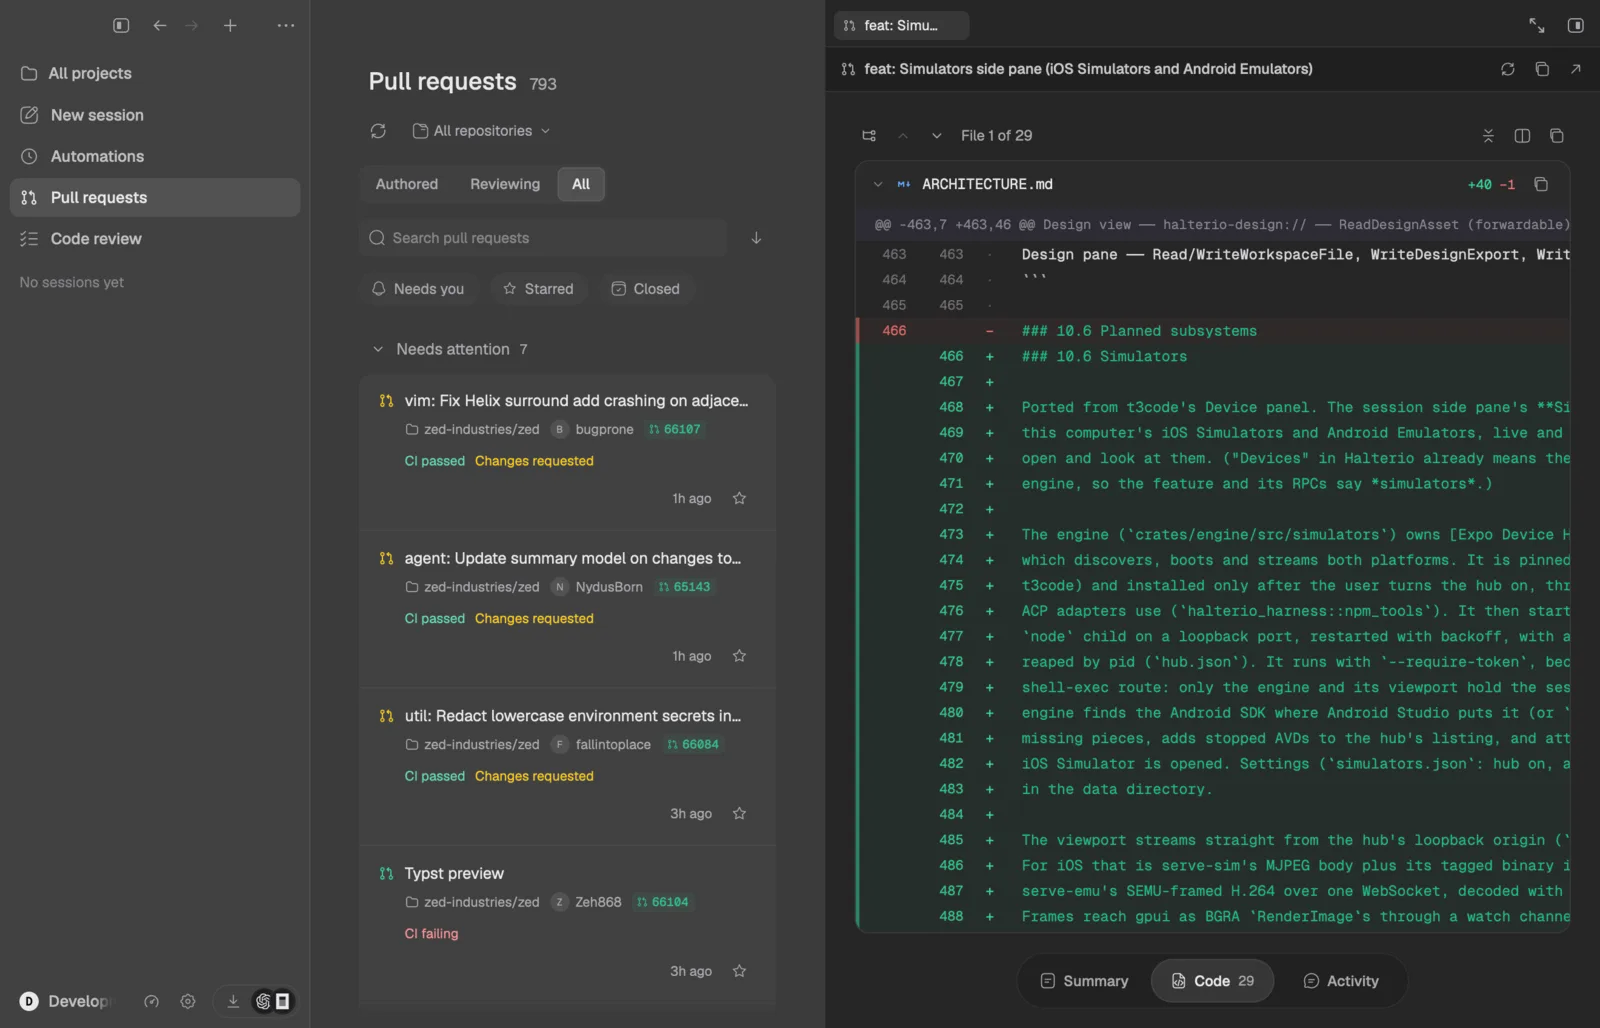This screenshot has width=1600, height=1028.
Task: Collapse the ARCHITECTURE.md file diff
Action: pos(878,184)
